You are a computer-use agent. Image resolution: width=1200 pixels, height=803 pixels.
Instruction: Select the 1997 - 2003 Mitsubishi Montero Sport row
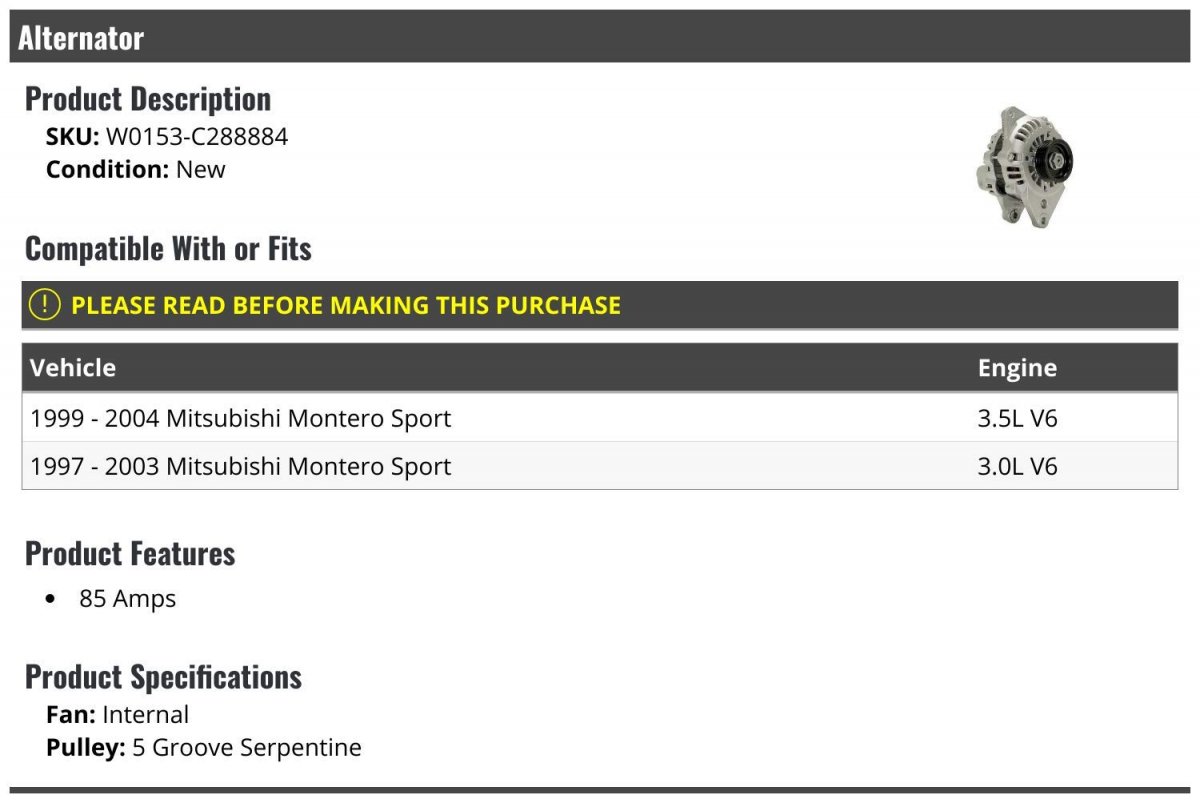click(x=241, y=466)
